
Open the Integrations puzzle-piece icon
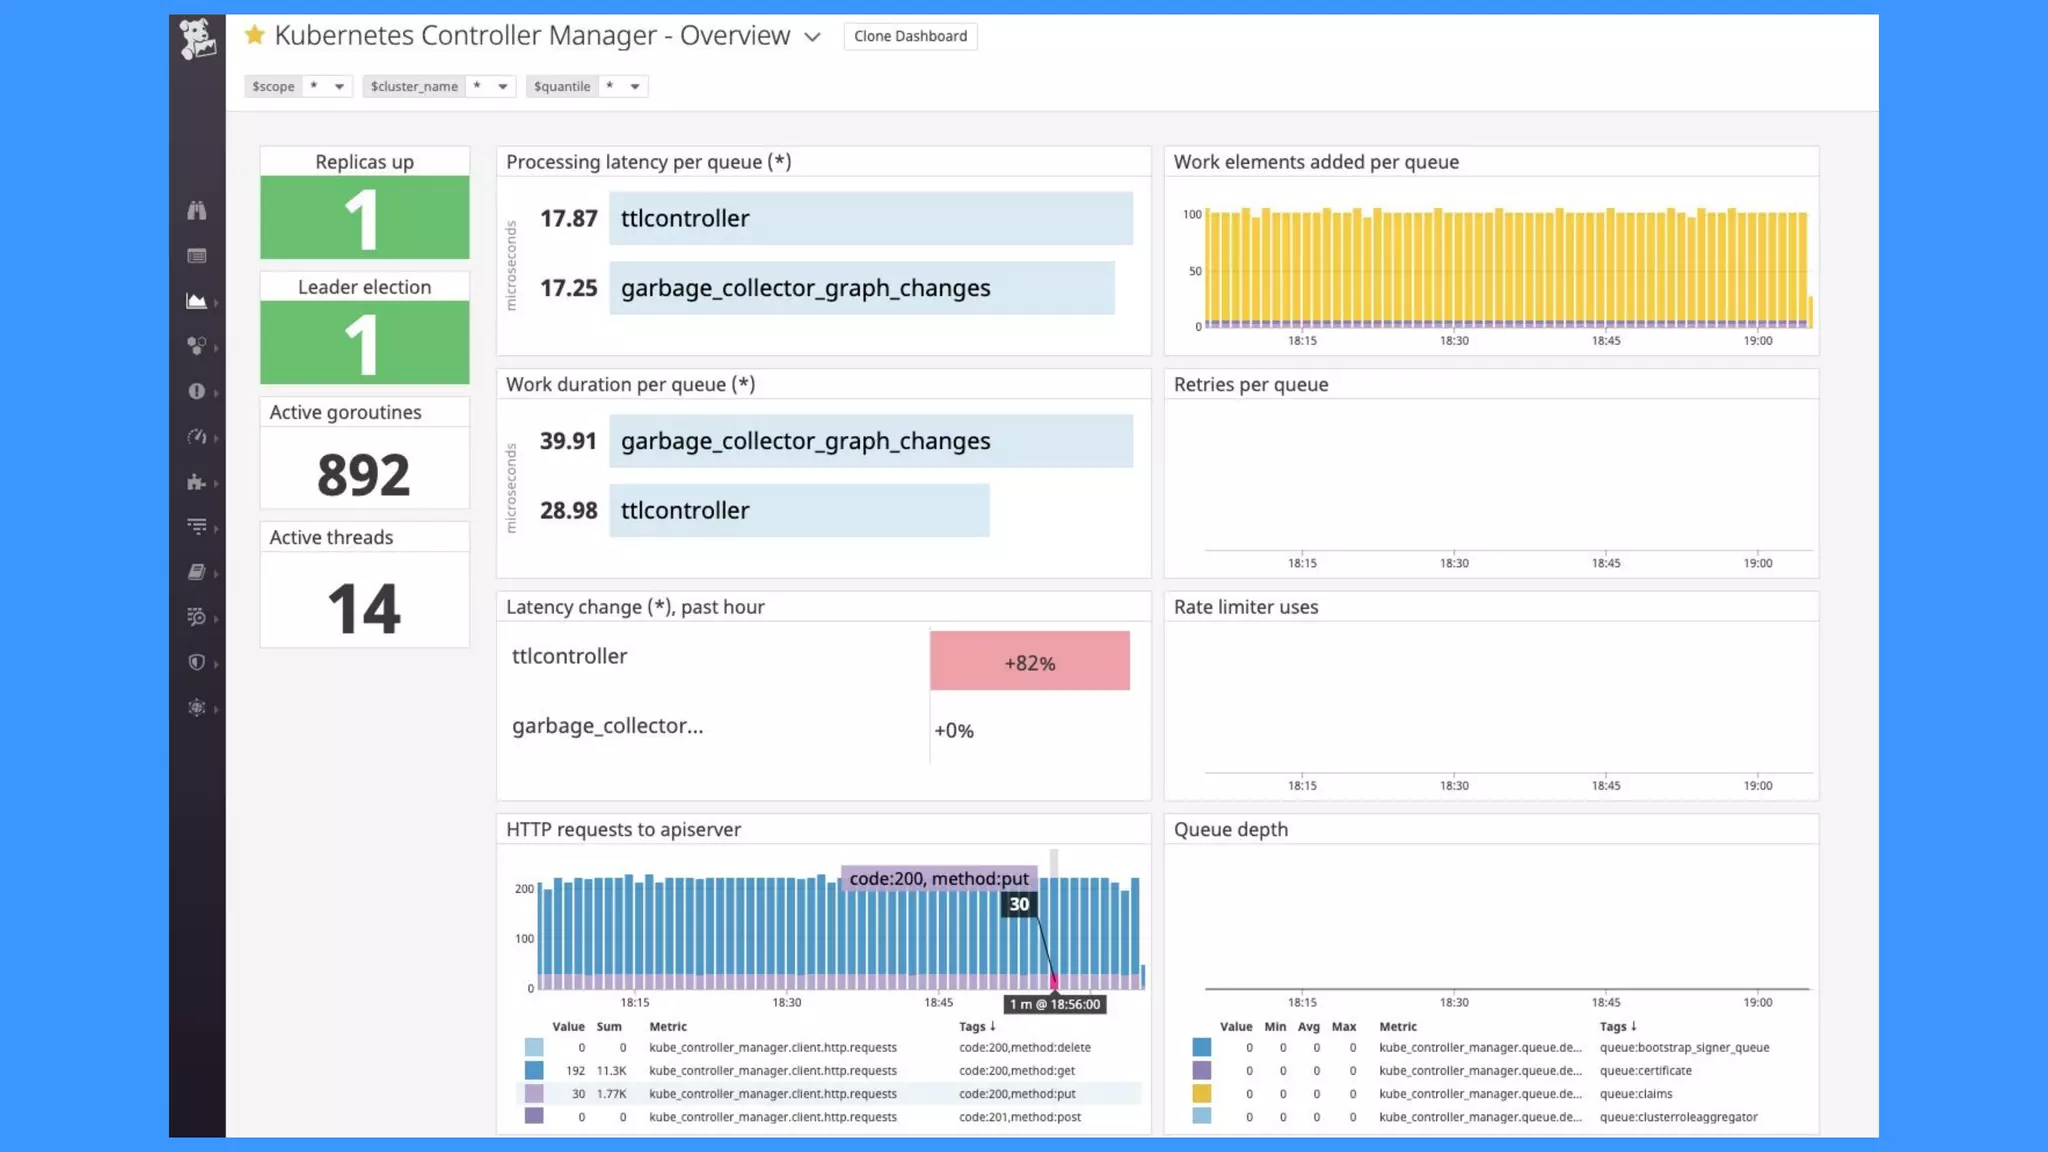[x=197, y=482]
